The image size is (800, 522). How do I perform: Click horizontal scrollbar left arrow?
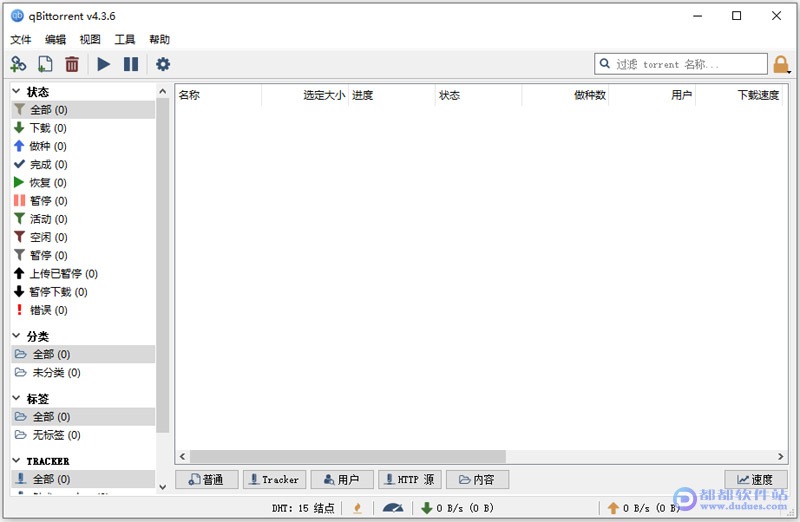pyautogui.click(x=183, y=456)
